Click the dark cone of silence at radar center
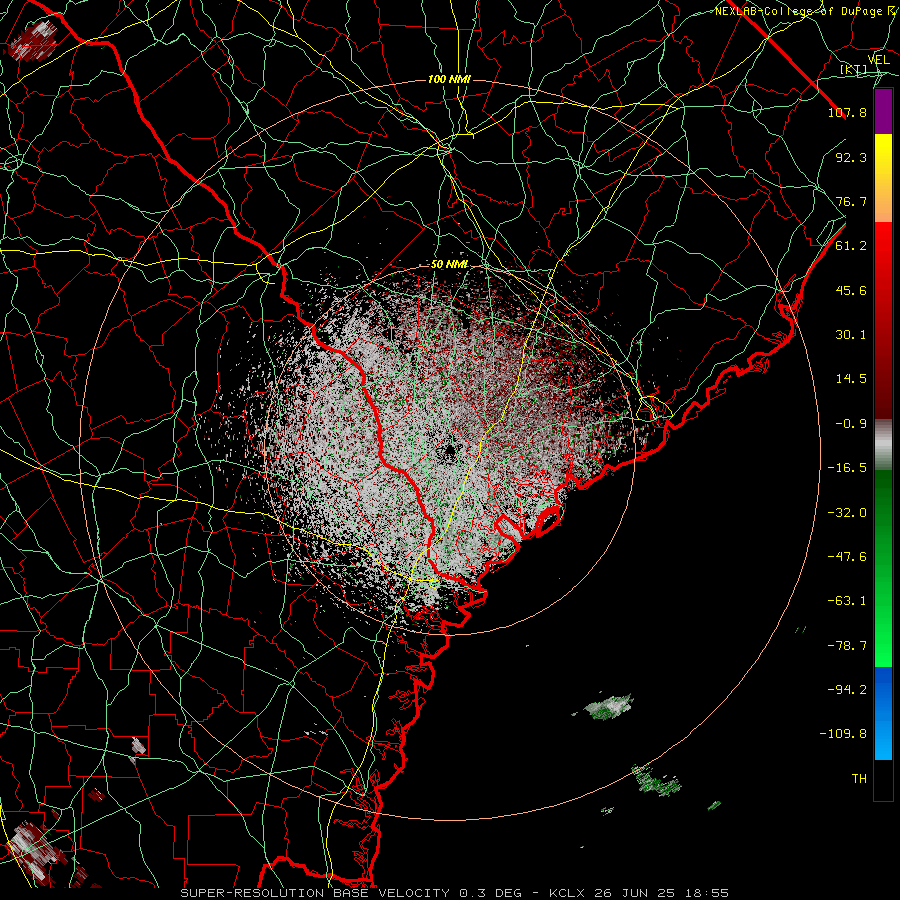 coord(450,450)
